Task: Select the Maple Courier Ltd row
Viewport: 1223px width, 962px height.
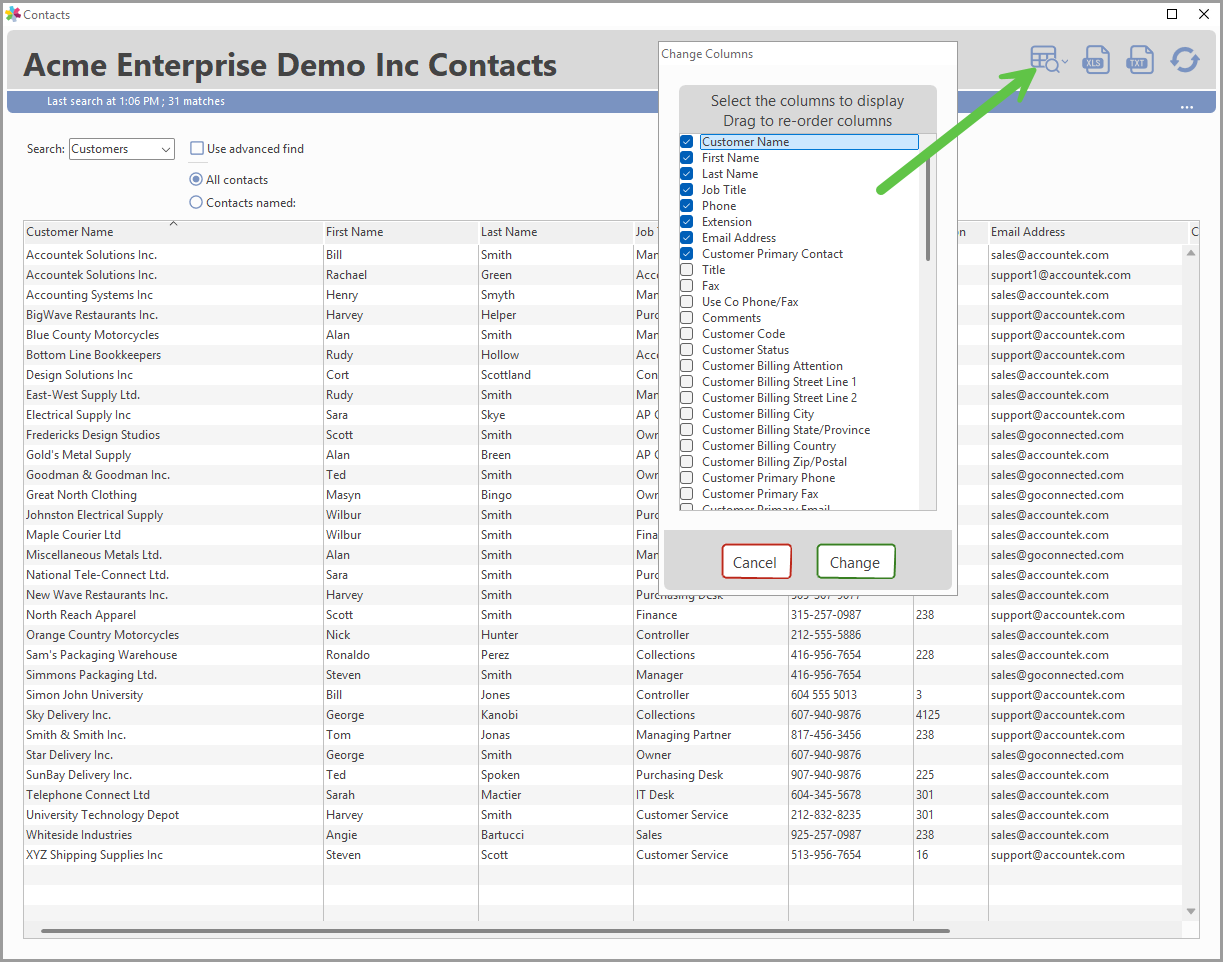Action: (603, 535)
